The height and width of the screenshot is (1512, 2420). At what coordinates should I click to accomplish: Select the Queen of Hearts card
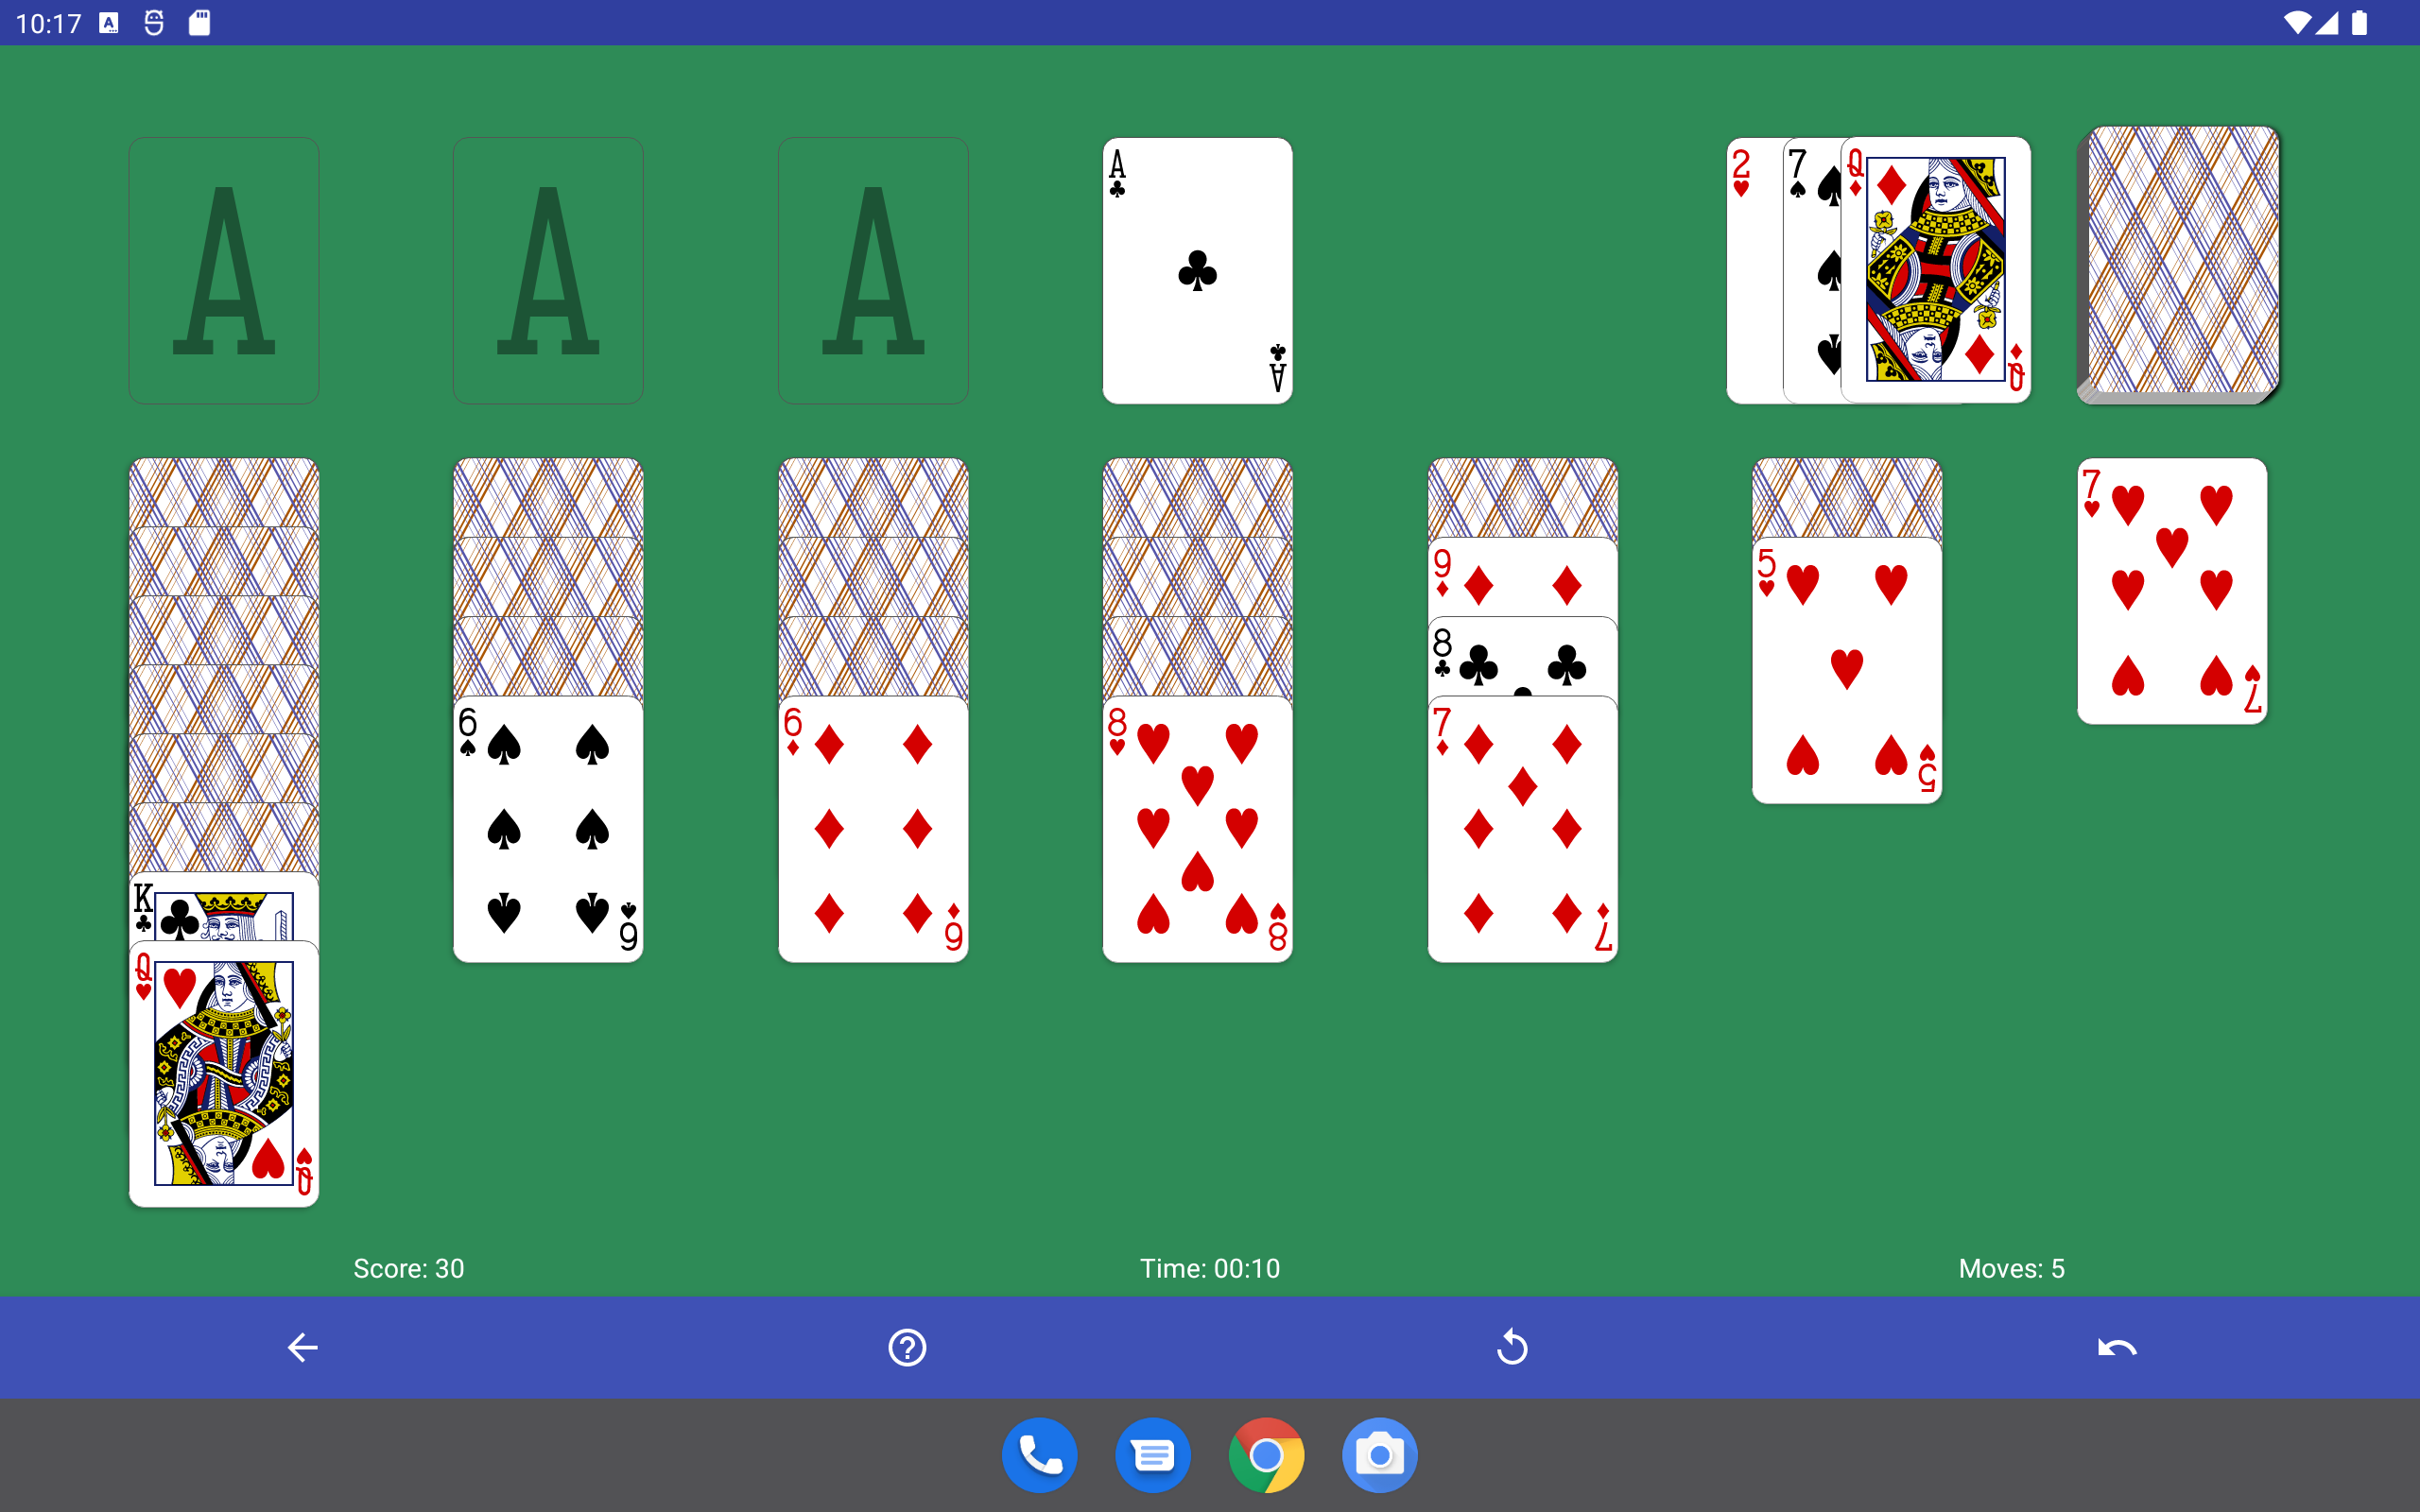click(x=224, y=1075)
